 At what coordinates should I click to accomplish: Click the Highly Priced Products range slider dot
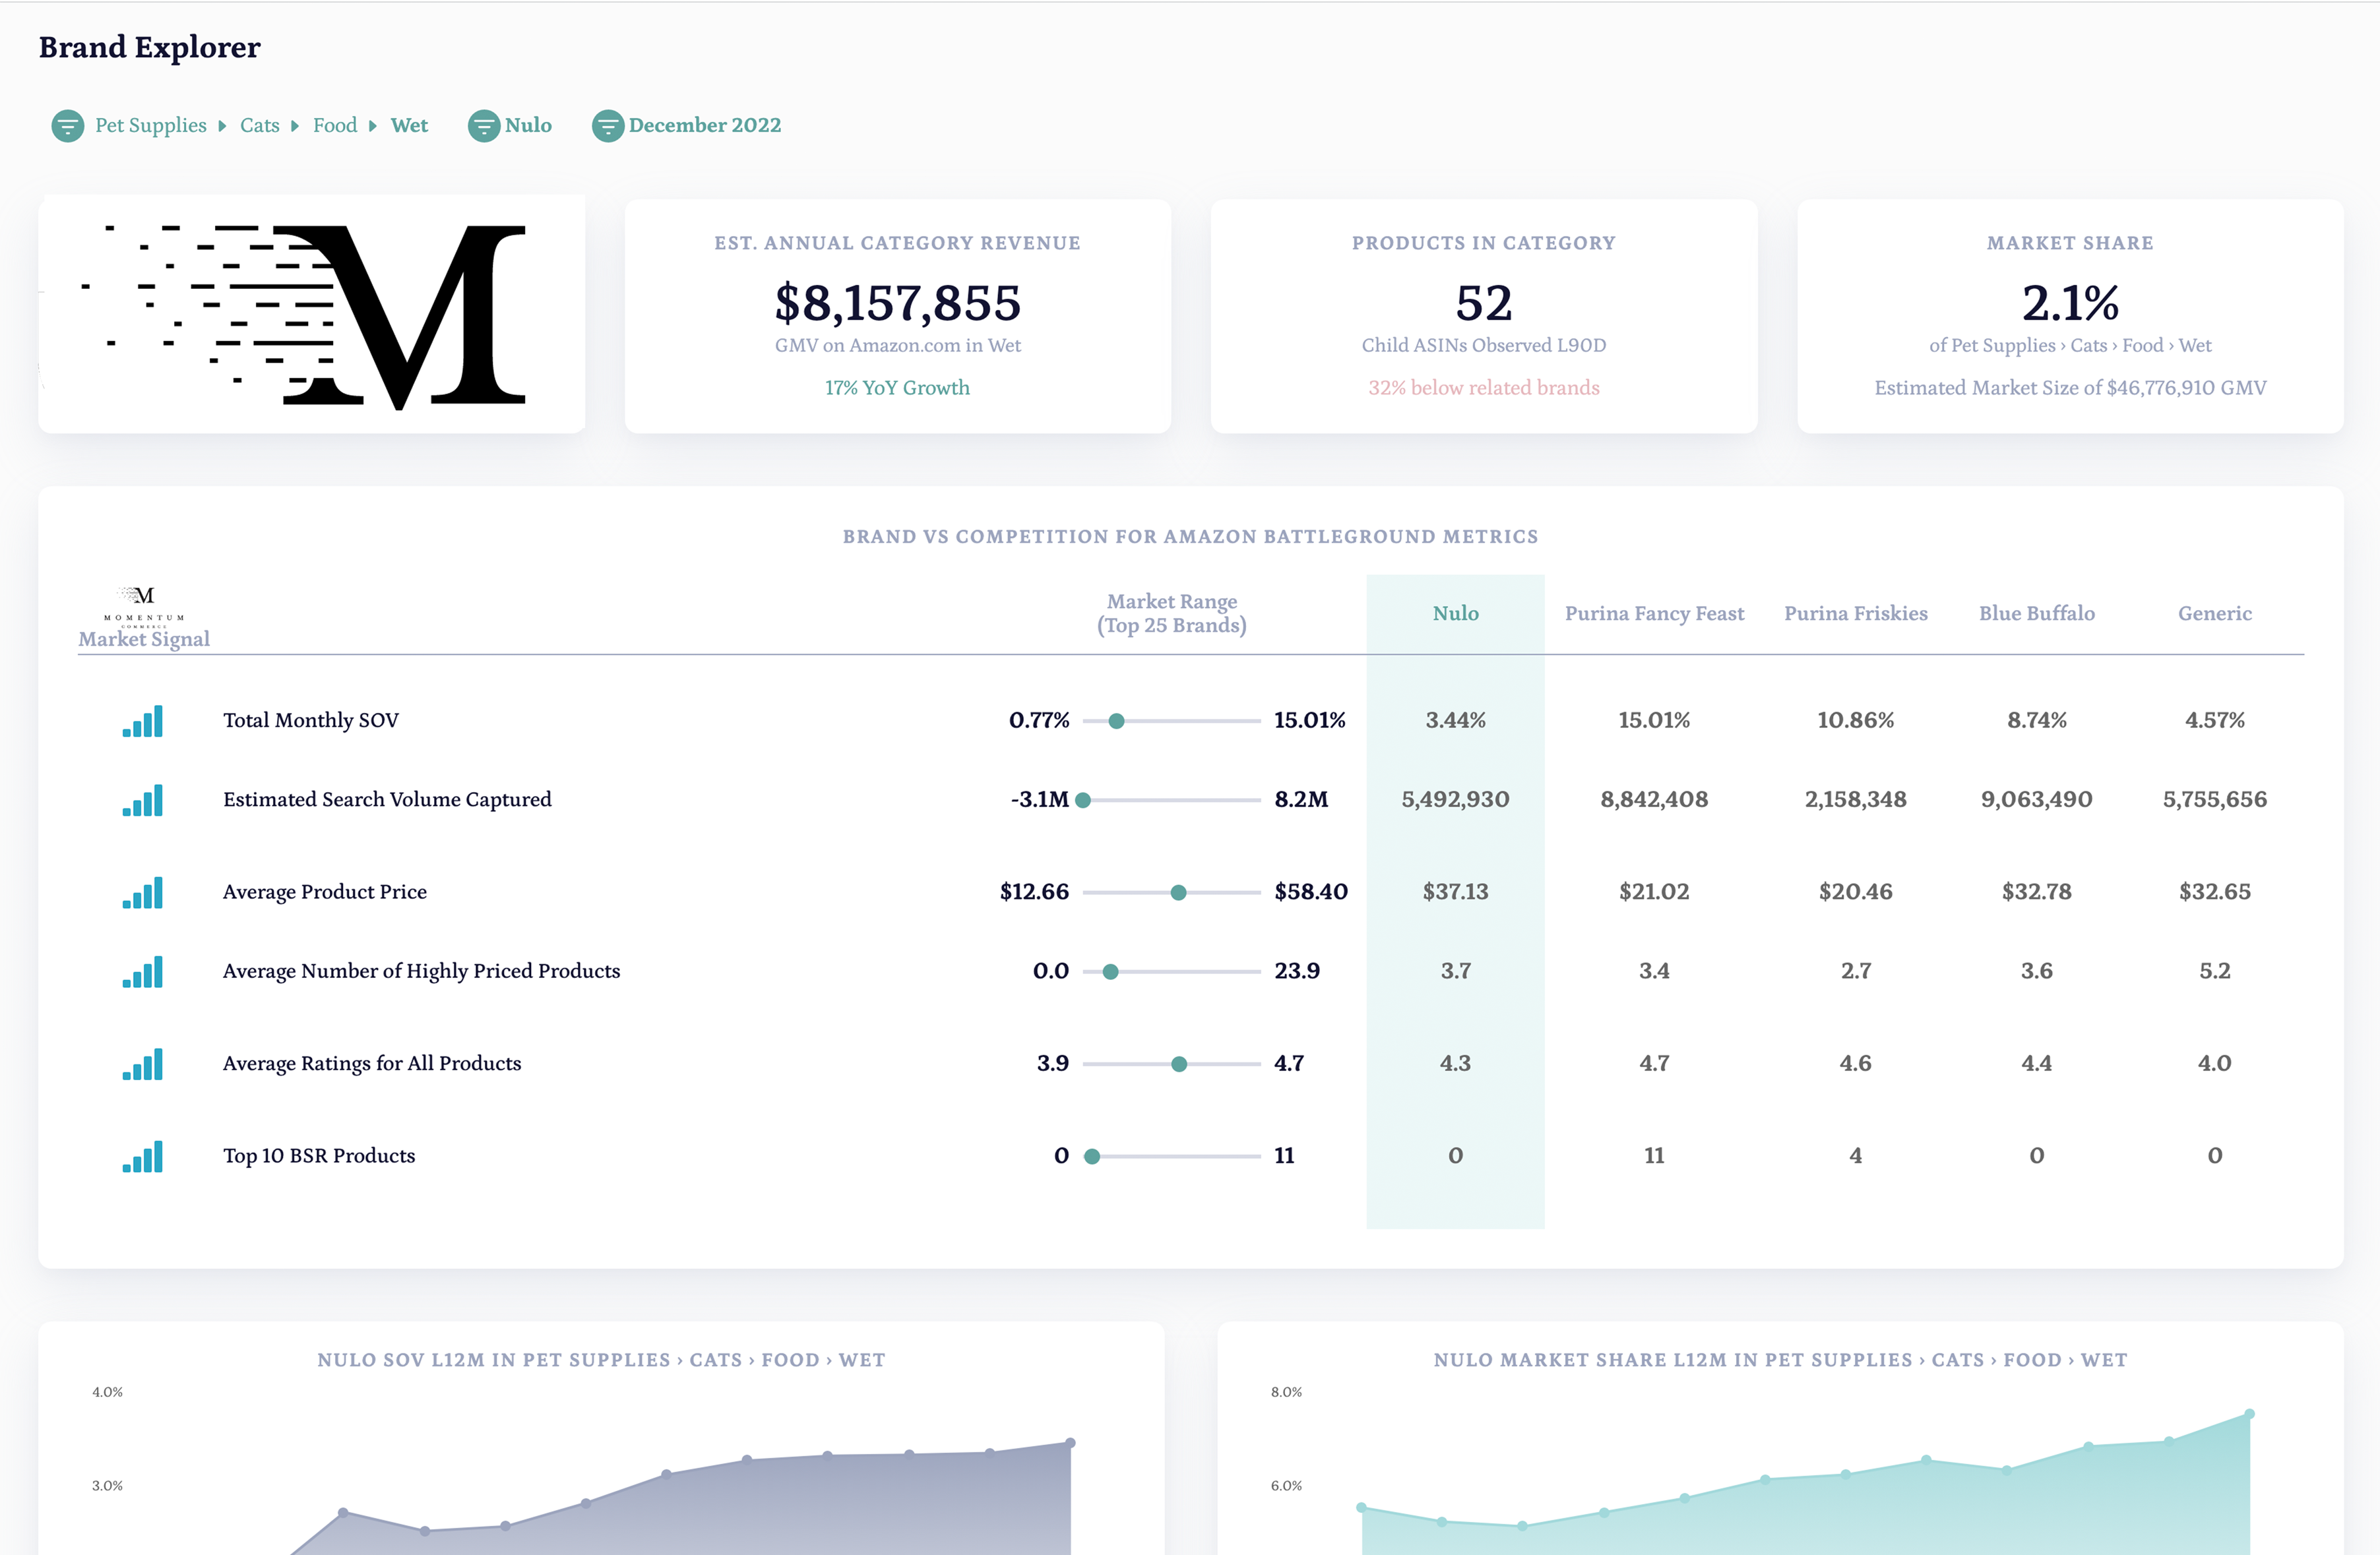1110,972
